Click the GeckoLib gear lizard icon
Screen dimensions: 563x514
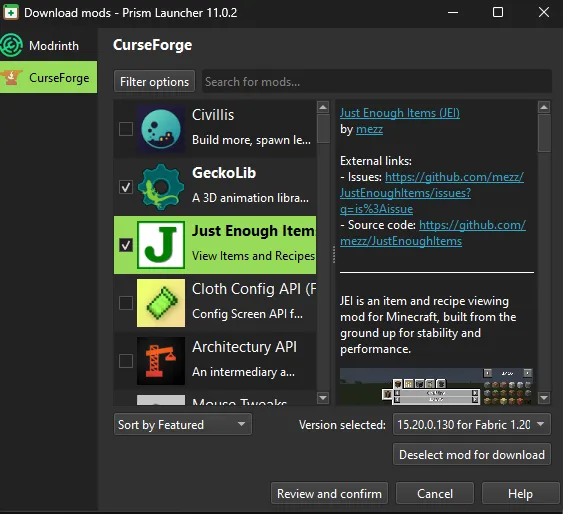click(x=161, y=187)
